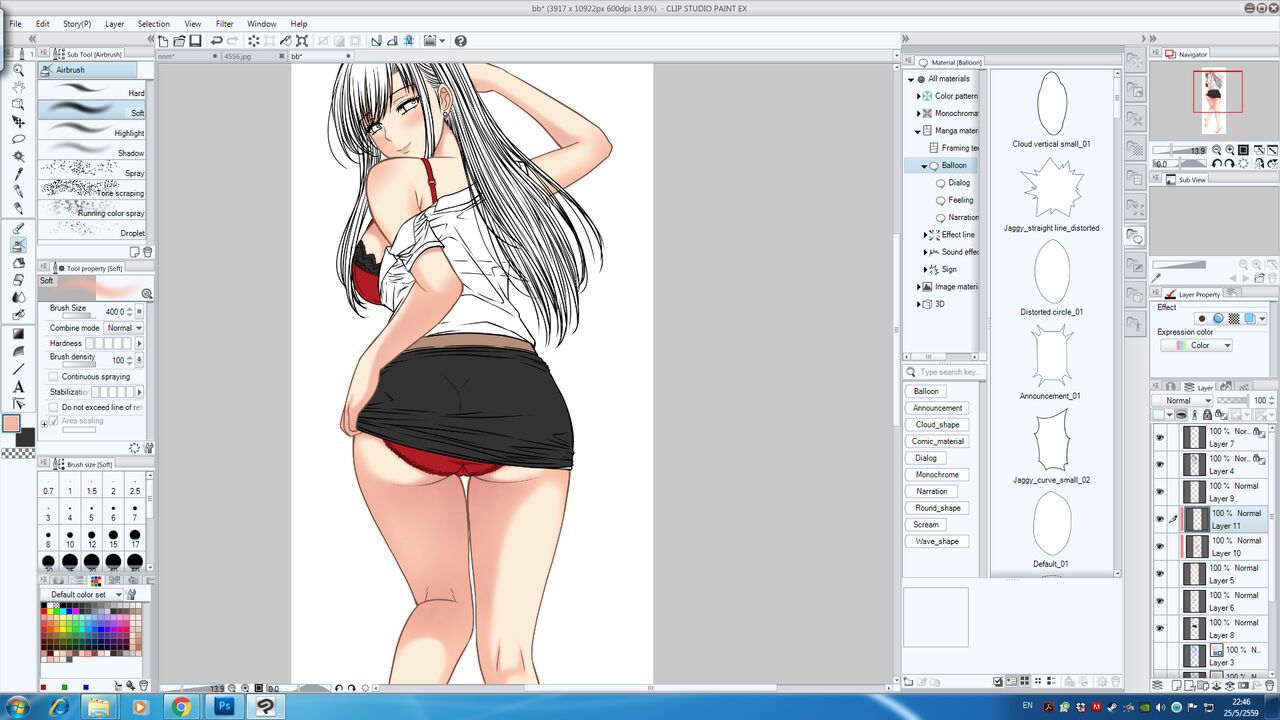Select the Highlight airbrush sub tool
The image size is (1280, 720).
(x=91, y=129)
